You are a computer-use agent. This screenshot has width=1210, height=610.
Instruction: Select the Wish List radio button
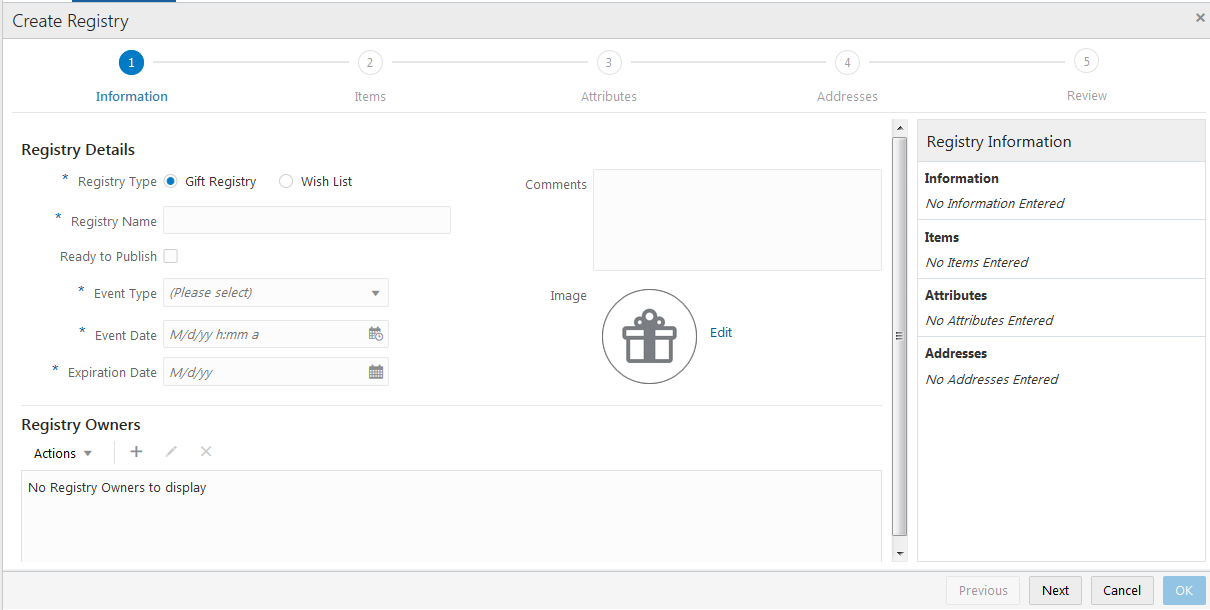click(x=286, y=181)
